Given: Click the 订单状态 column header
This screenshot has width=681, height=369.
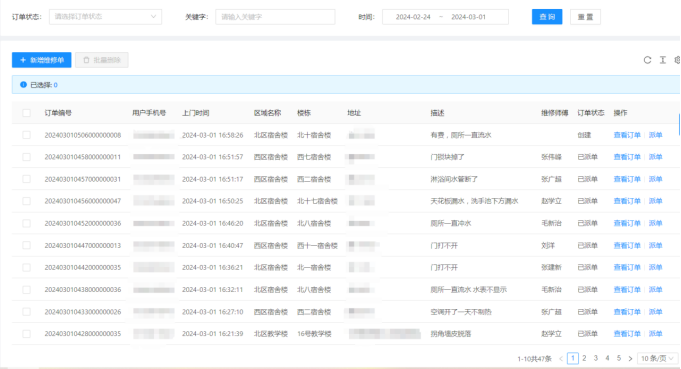Looking at the screenshot, I should (x=591, y=113).
